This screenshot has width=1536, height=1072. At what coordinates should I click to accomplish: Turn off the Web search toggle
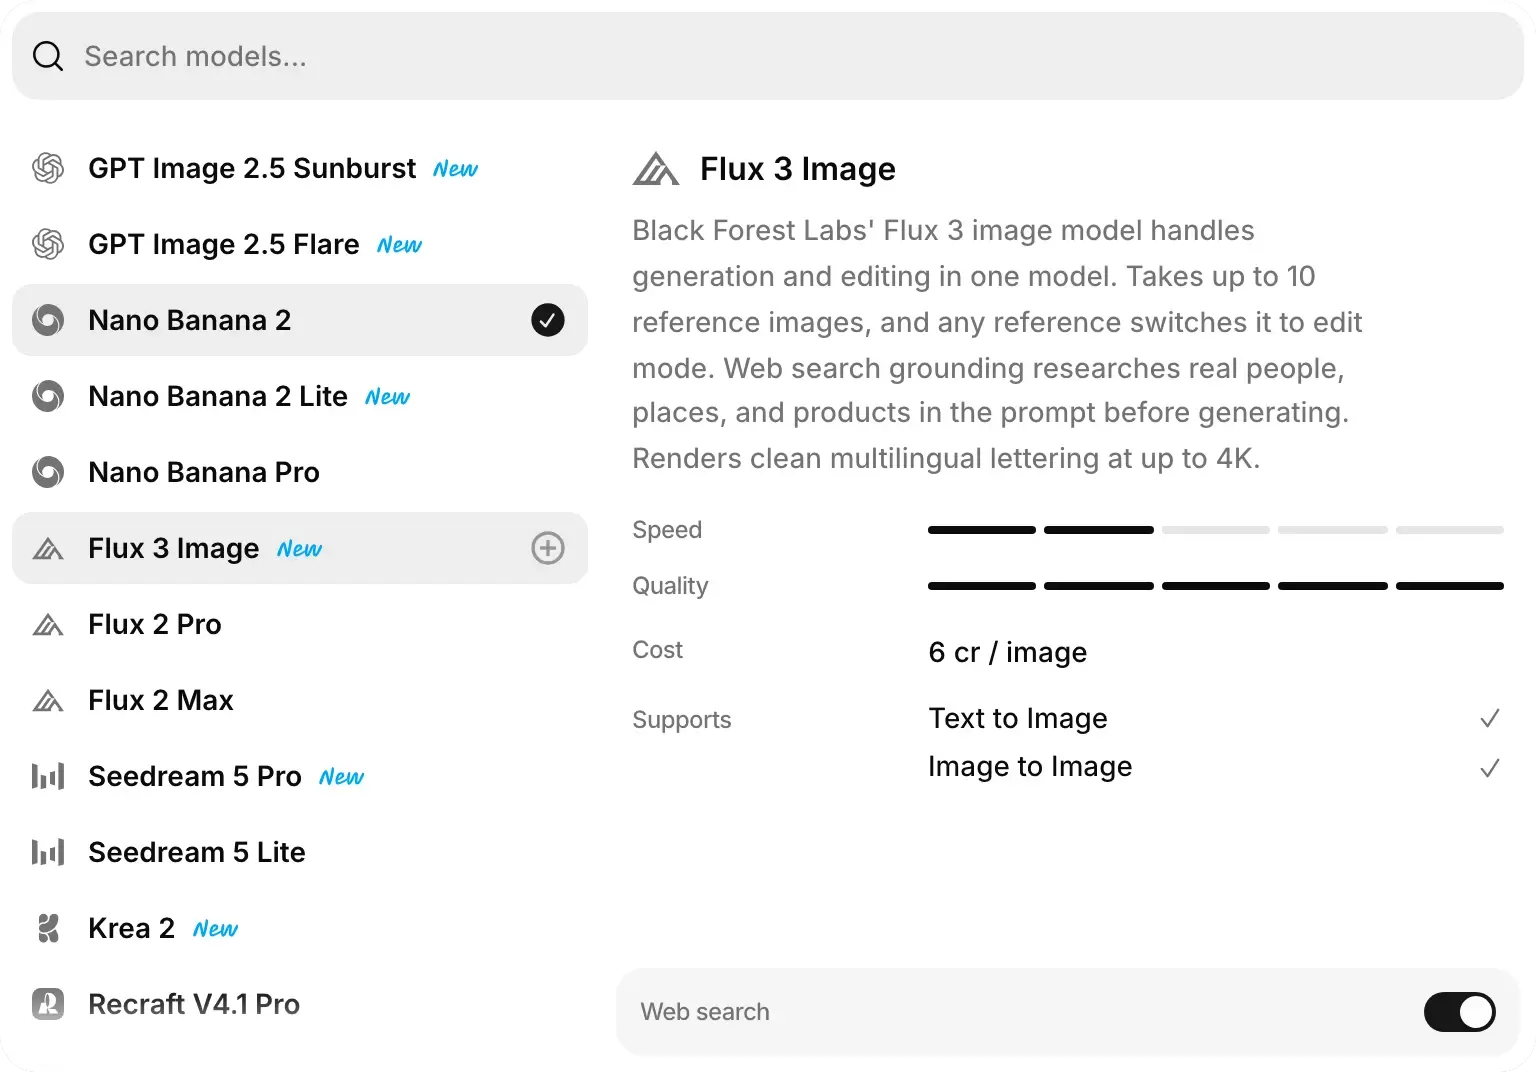coord(1460,1012)
